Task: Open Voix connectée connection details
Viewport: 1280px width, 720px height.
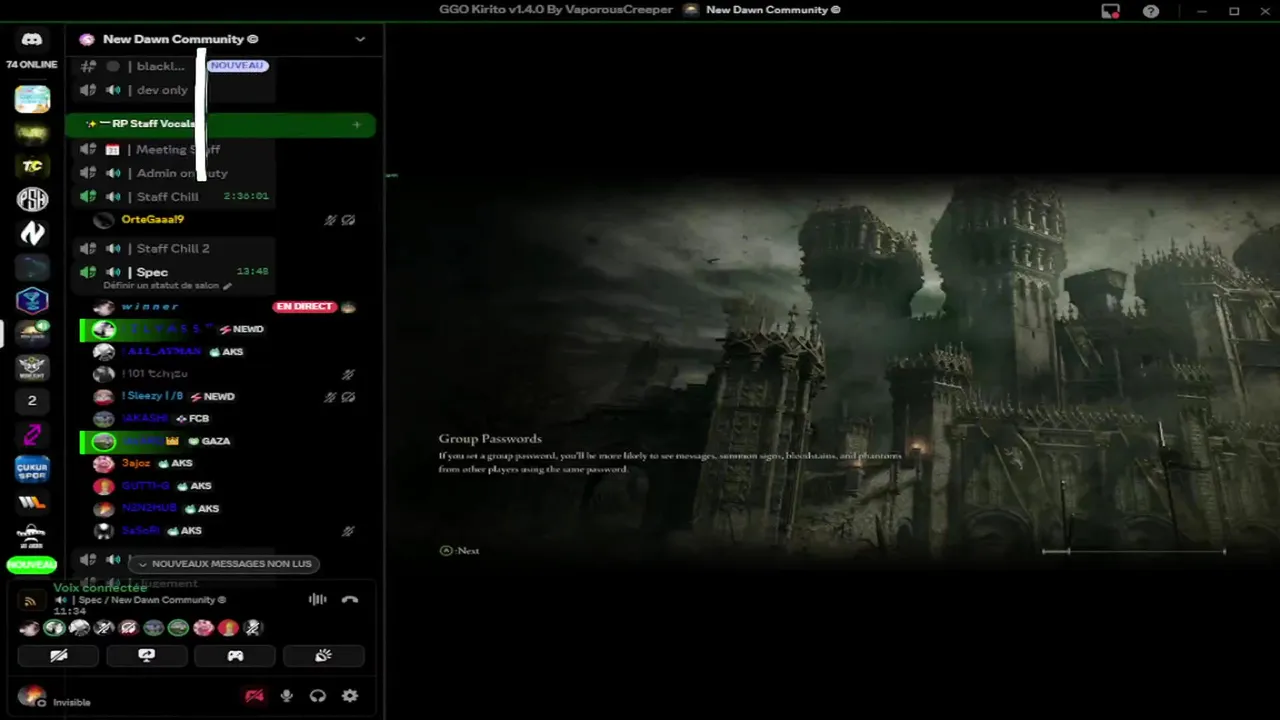Action: click(100, 588)
